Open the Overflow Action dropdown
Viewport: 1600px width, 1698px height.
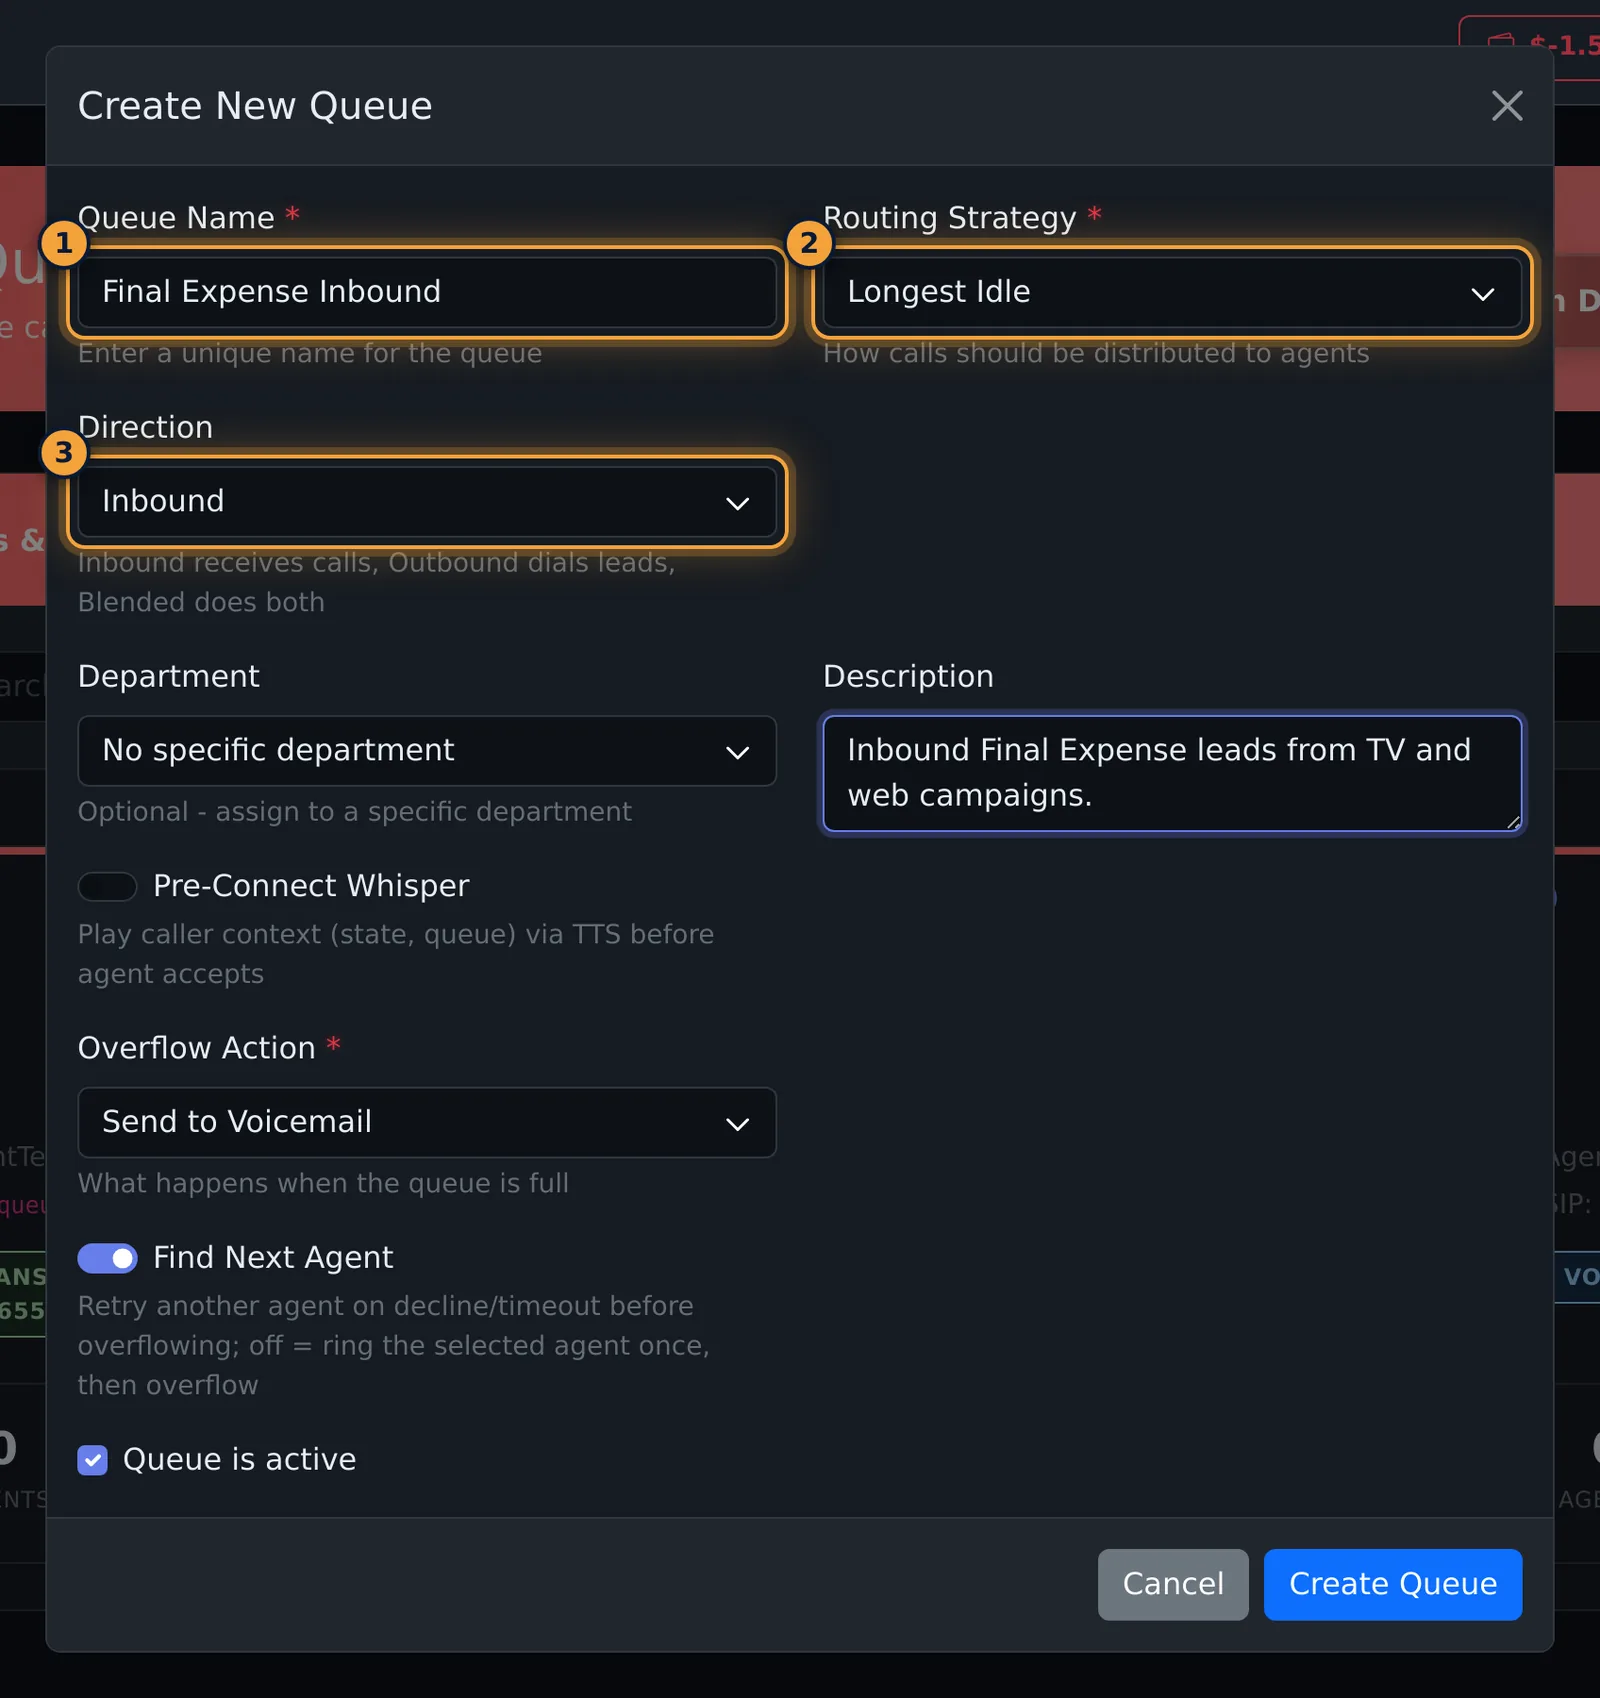click(427, 1122)
